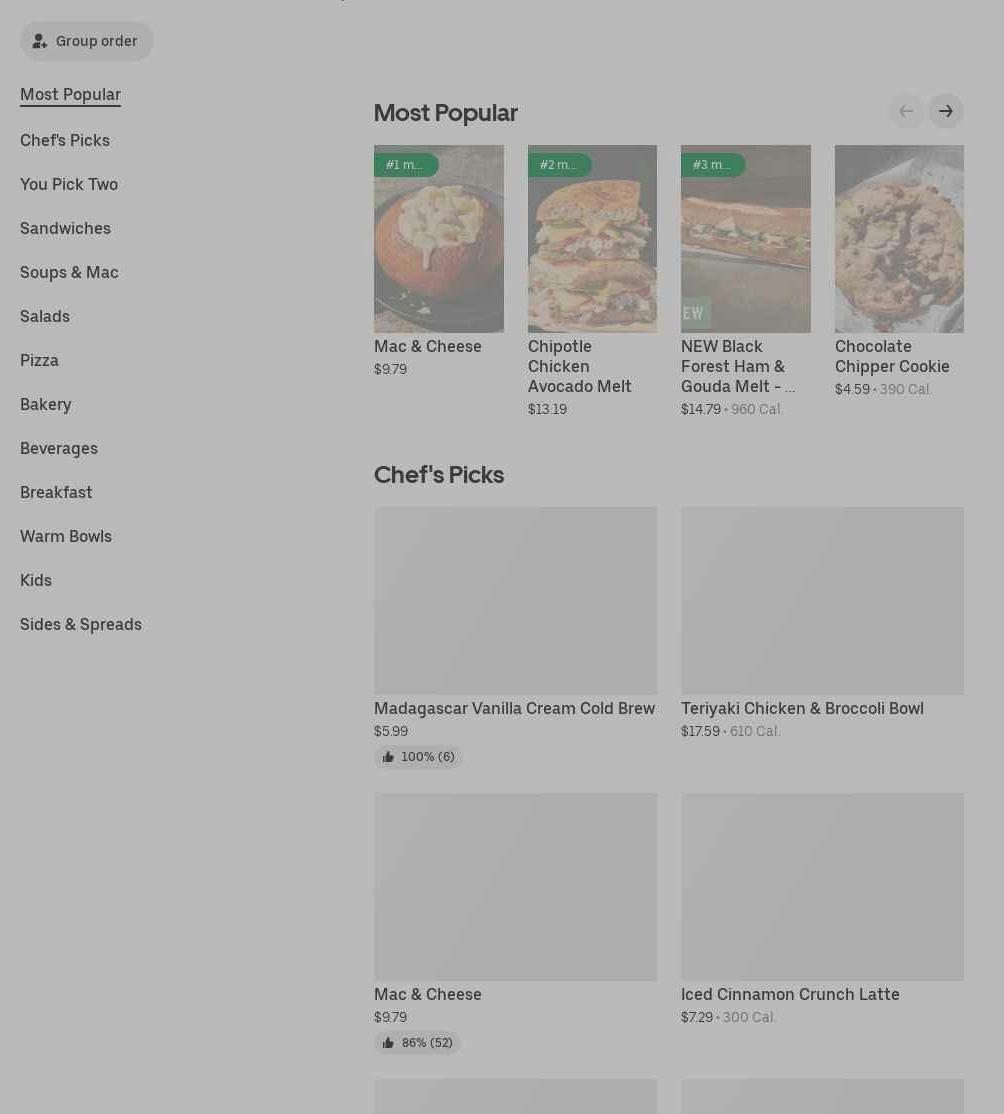The width and height of the screenshot is (1004, 1114).
Task: Show the Sides & Spreads category
Action: [x=81, y=624]
